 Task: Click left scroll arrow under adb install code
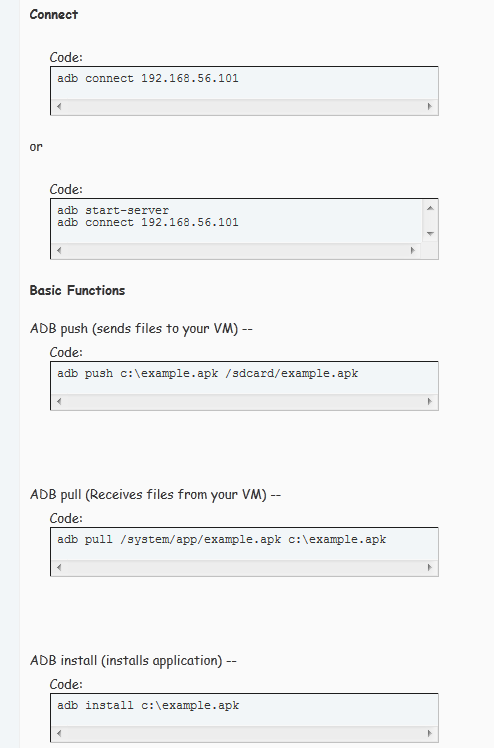pos(59,733)
